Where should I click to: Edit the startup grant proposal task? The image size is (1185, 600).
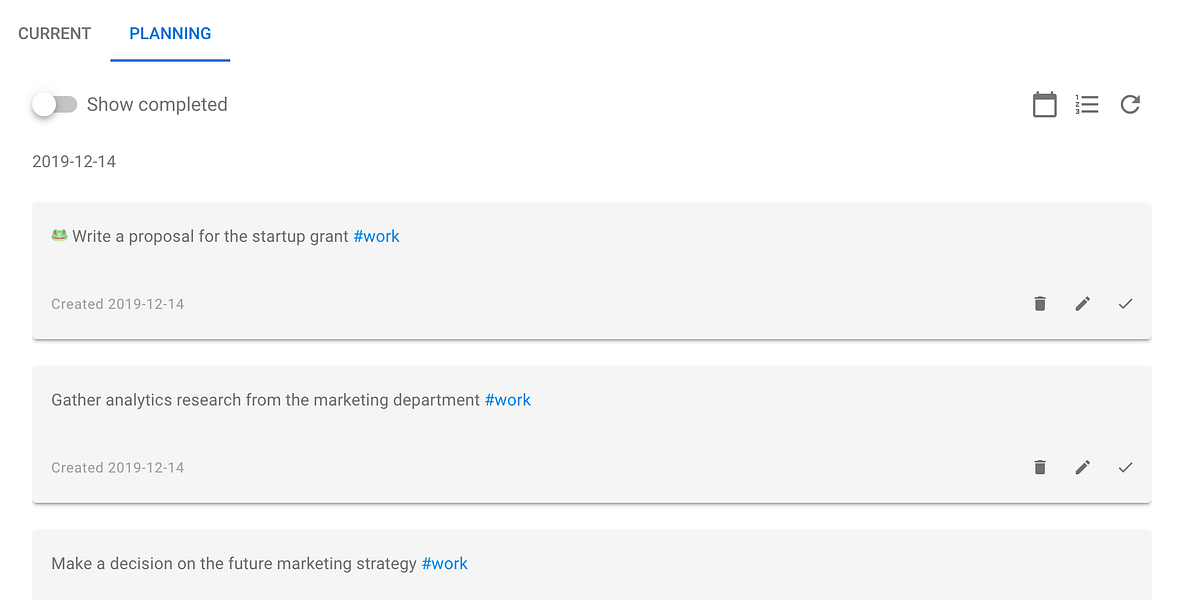point(1083,304)
